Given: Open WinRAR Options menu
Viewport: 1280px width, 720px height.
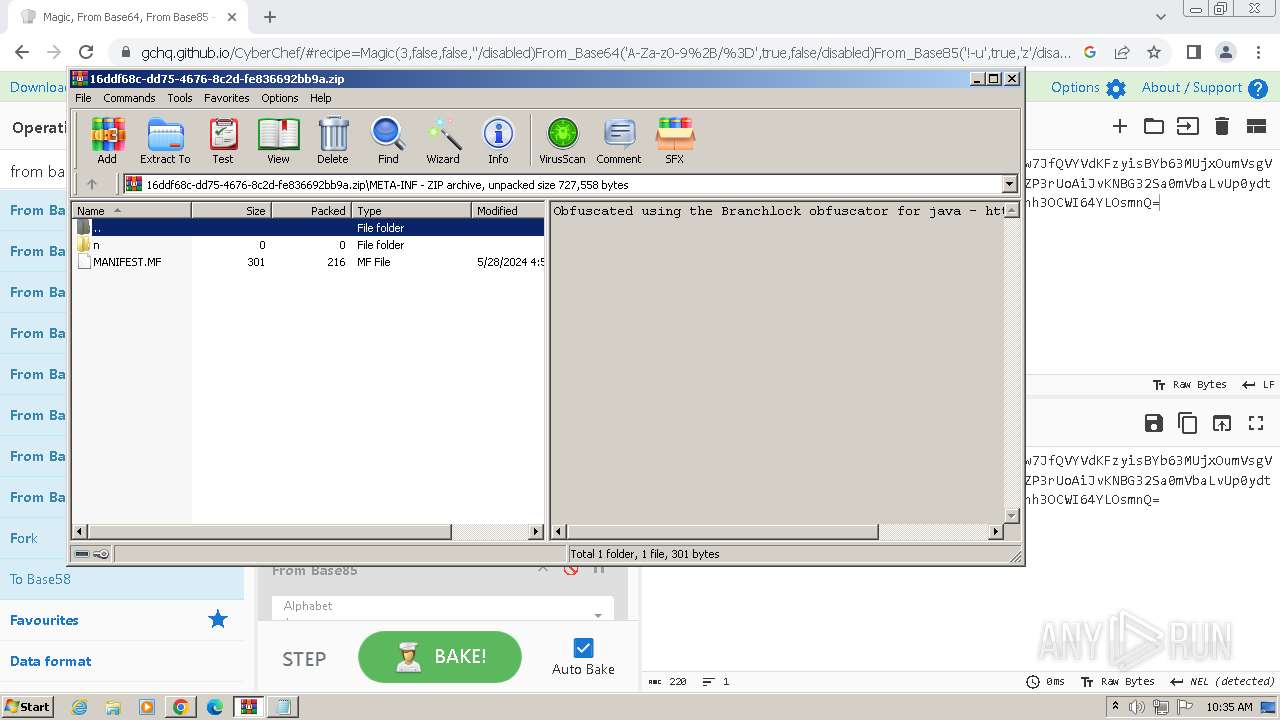Looking at the screenshot, I should tap(280, 98).
